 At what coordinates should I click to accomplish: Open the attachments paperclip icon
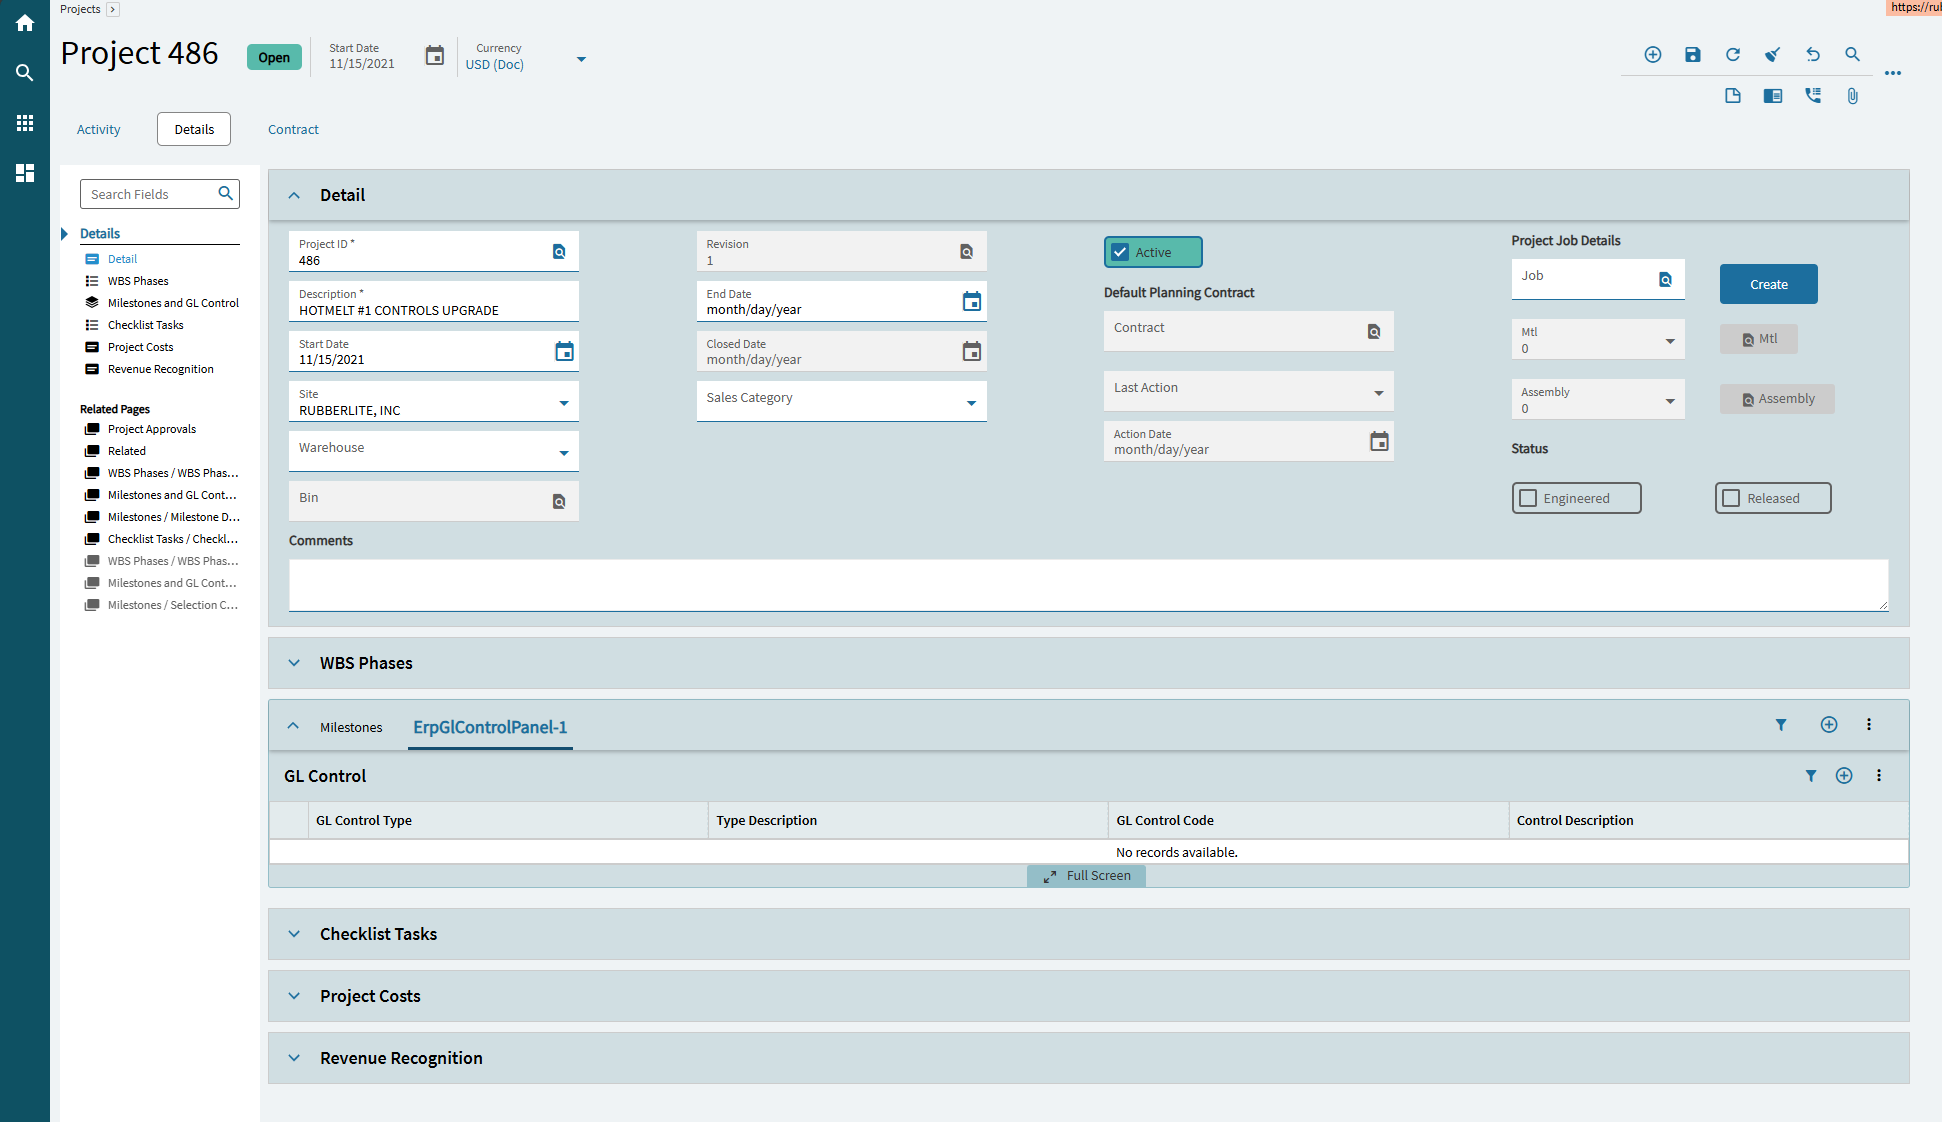[x=1852, y=96]
